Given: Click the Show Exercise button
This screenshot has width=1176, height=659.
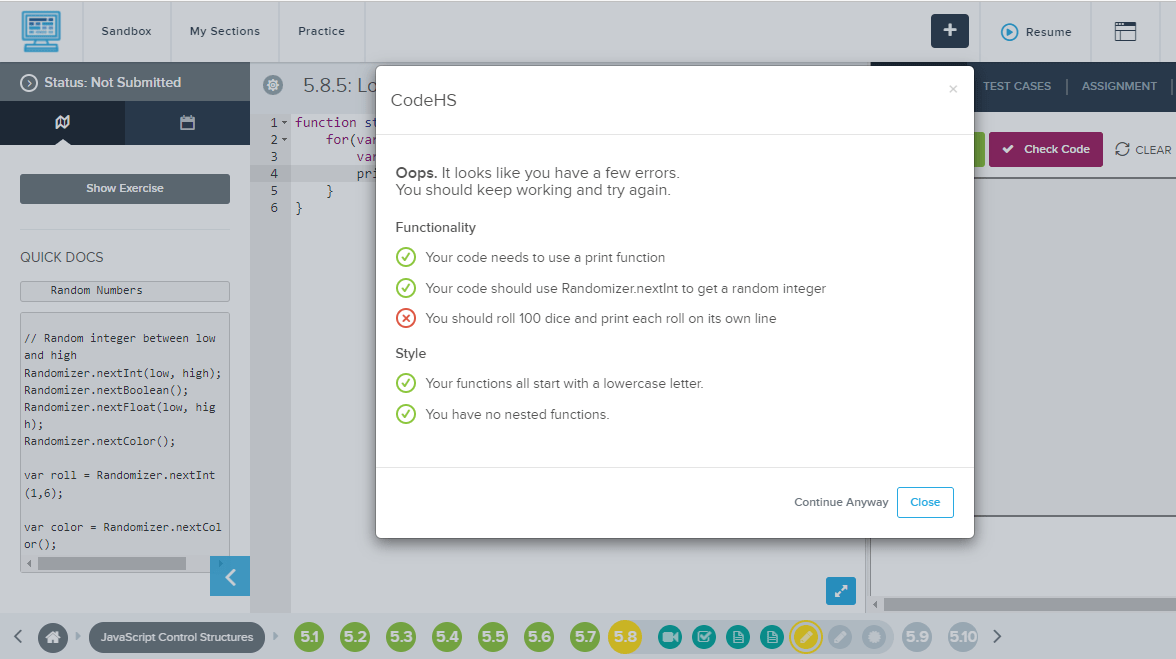Looking at the screenshot, I should click(124, 188).
